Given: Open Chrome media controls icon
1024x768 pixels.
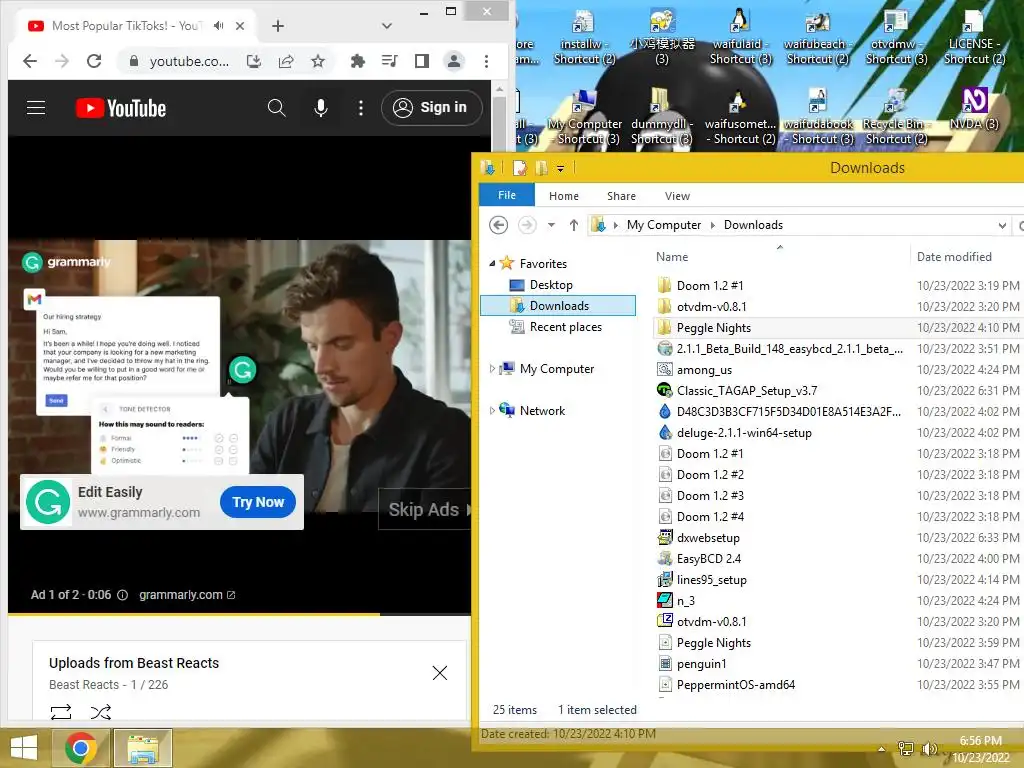Looking at the screenshot, I should 390,61.
